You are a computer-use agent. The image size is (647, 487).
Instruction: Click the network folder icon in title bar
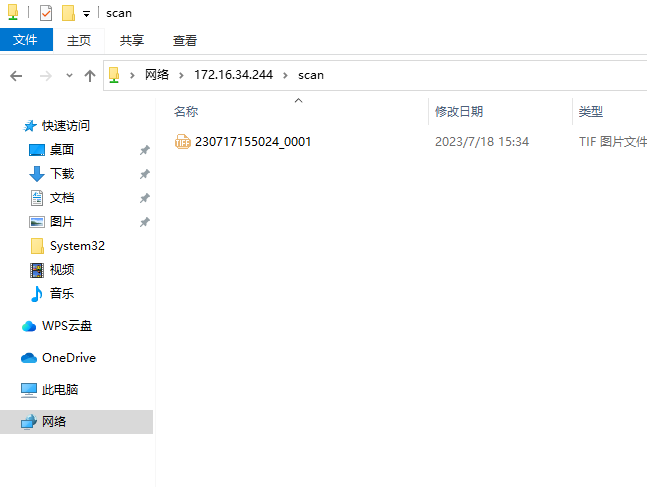pos(13,12)
